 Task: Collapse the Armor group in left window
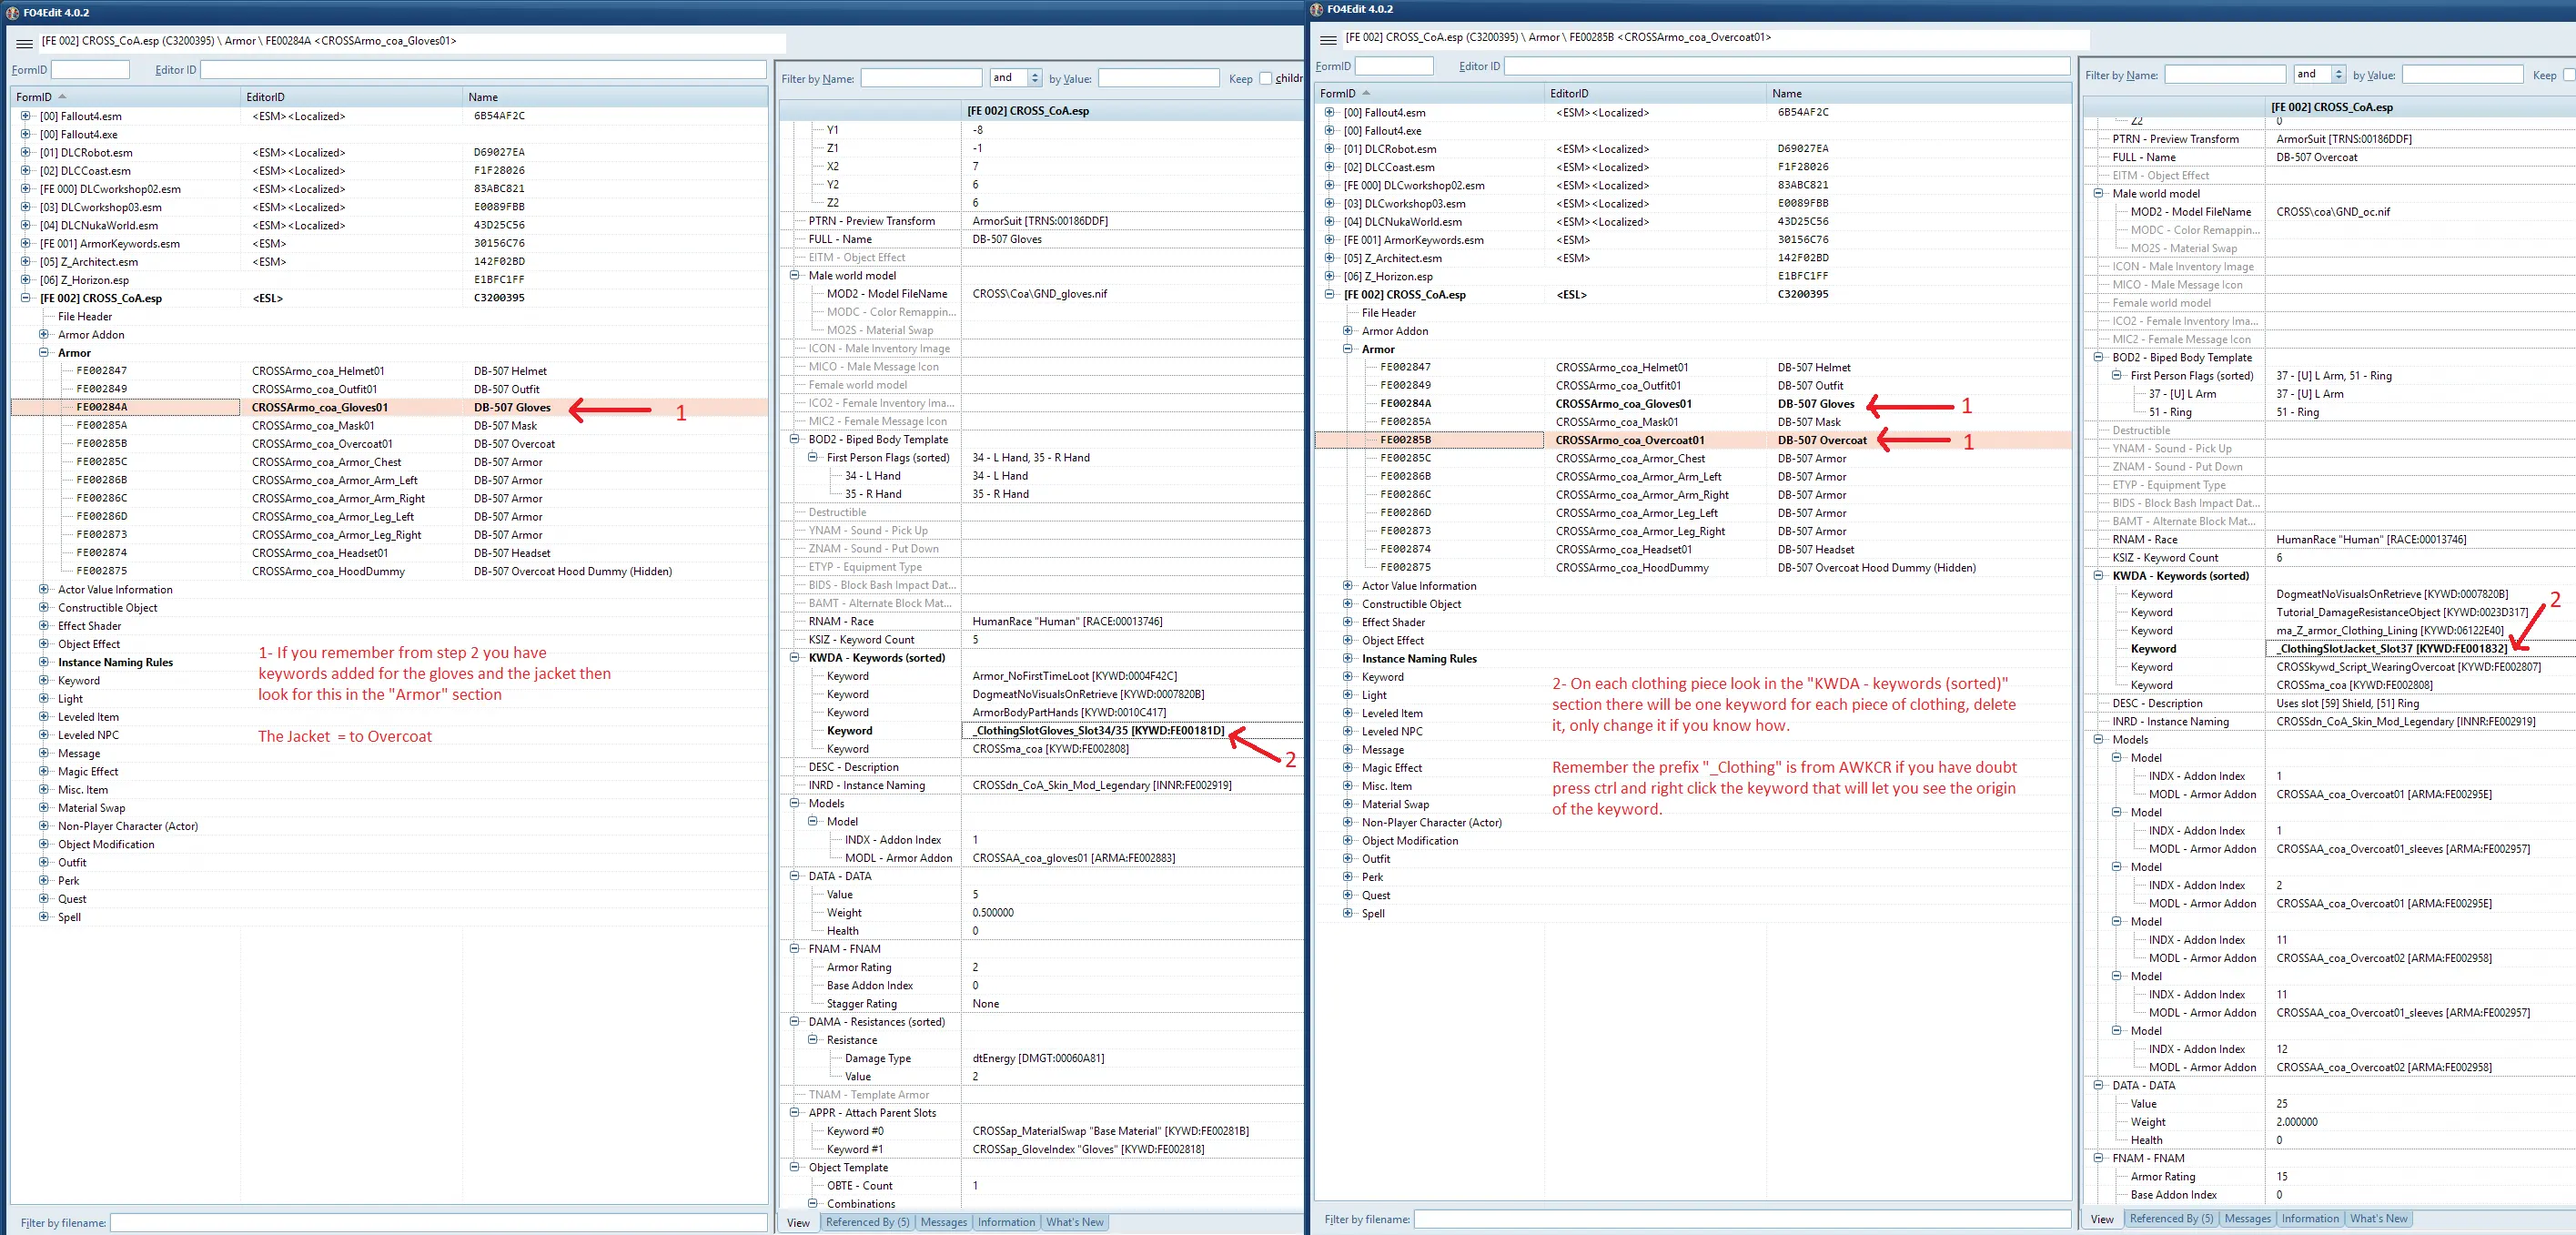click(43, 352)
